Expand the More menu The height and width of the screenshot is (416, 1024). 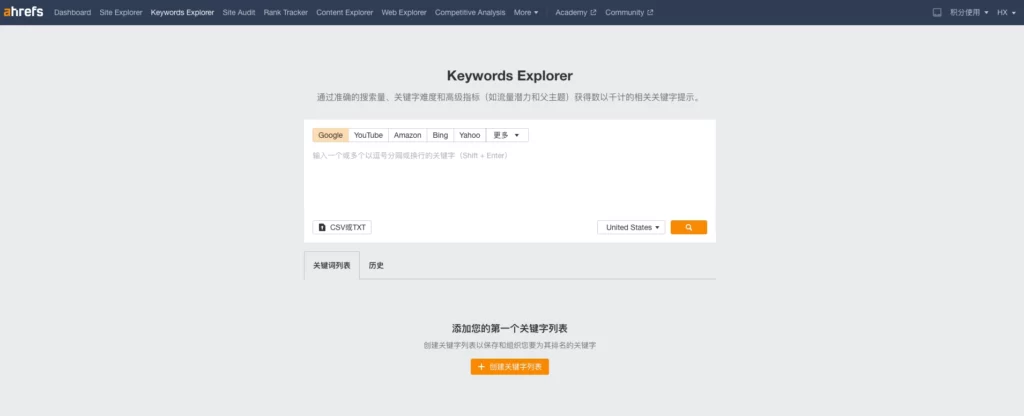click(x=526, y=12)
